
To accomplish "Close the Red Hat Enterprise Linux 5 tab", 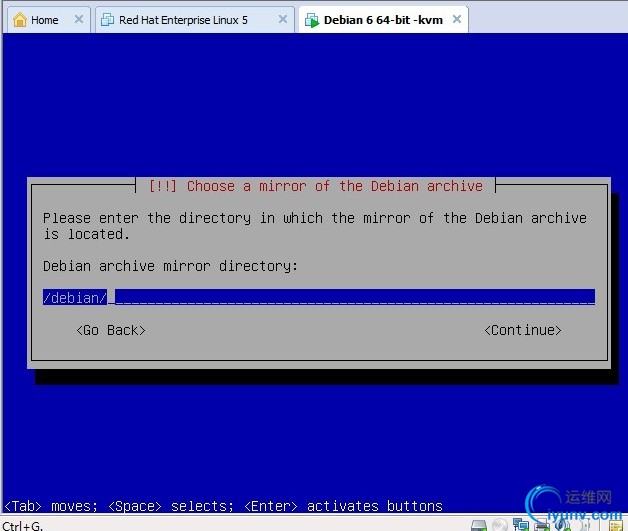I will (283, 19).
